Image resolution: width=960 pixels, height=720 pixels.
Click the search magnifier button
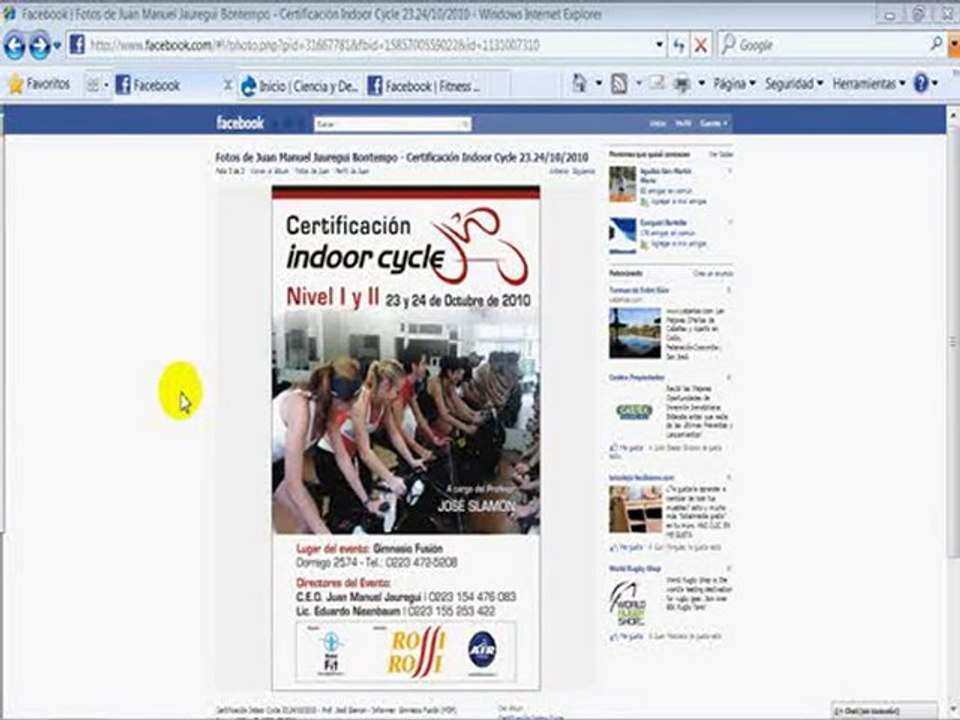[936, 44]
